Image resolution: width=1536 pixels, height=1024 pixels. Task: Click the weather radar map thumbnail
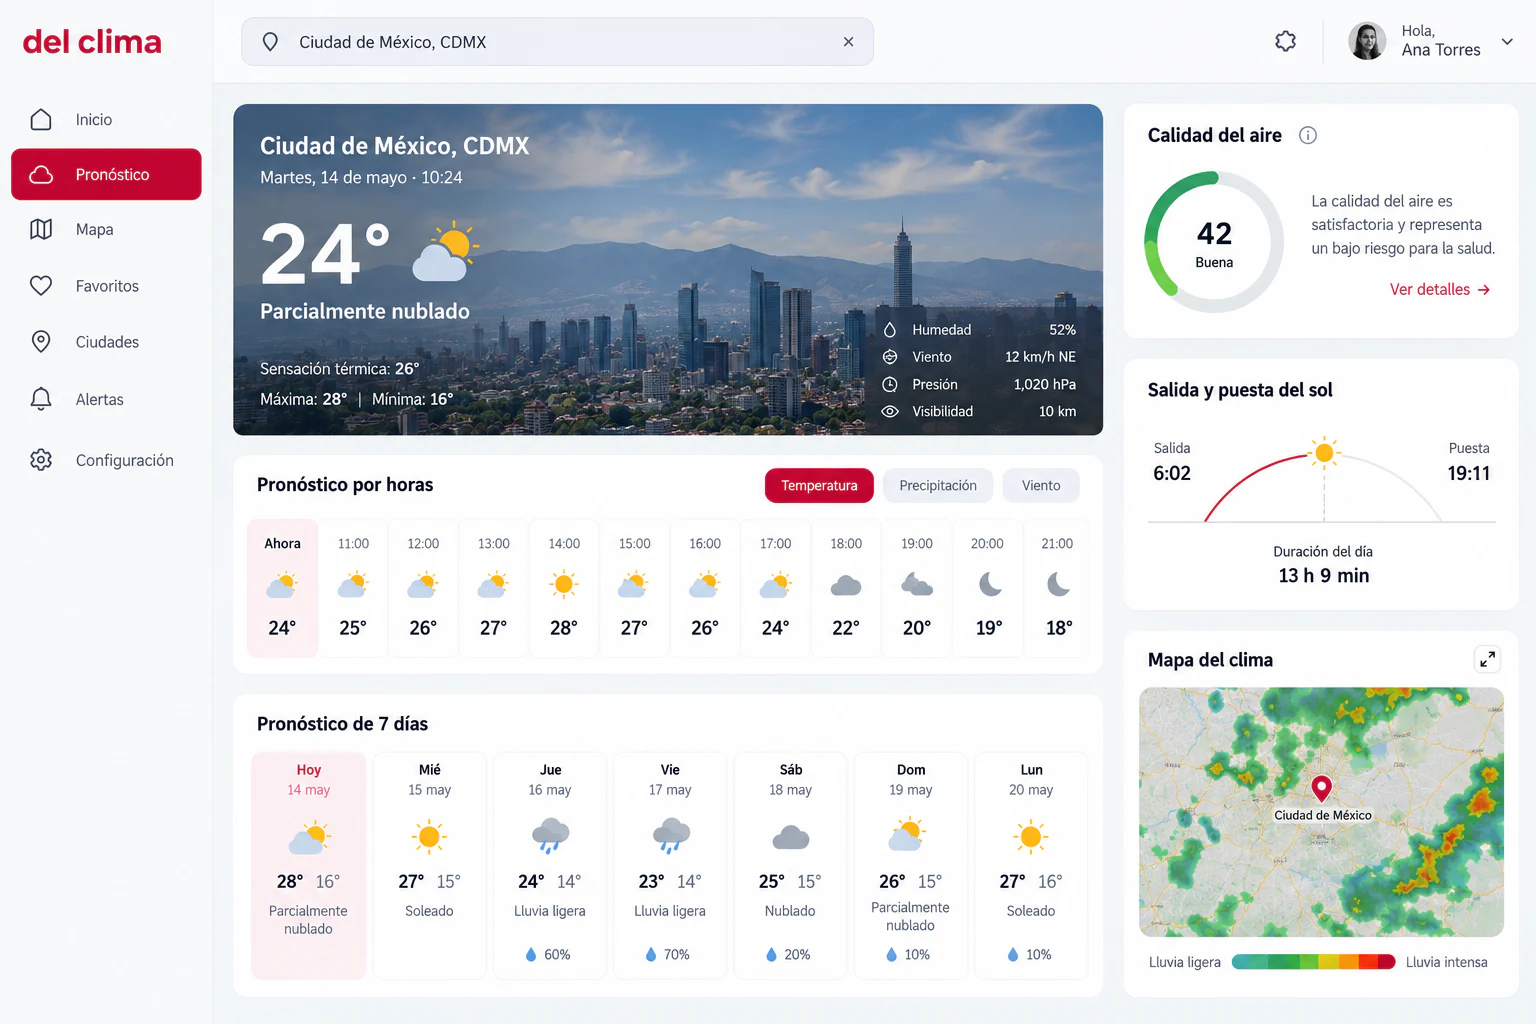[x=1321, y=812]
